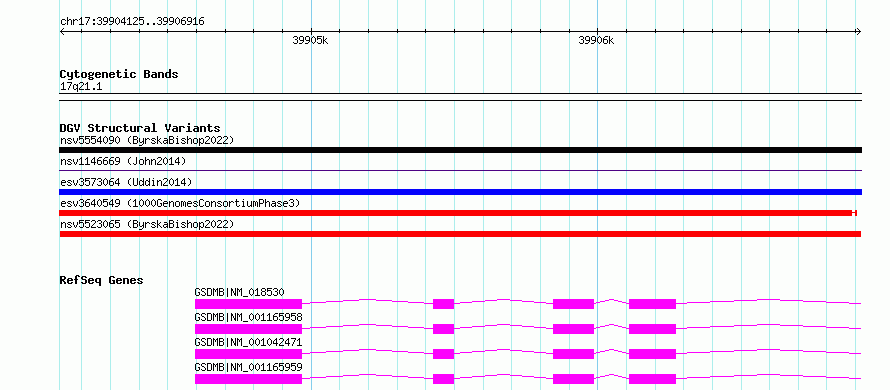The image size is (890, 390).
Task: Open the GSDMB|NM_001165958 transcript label
Action: (248, 317)
